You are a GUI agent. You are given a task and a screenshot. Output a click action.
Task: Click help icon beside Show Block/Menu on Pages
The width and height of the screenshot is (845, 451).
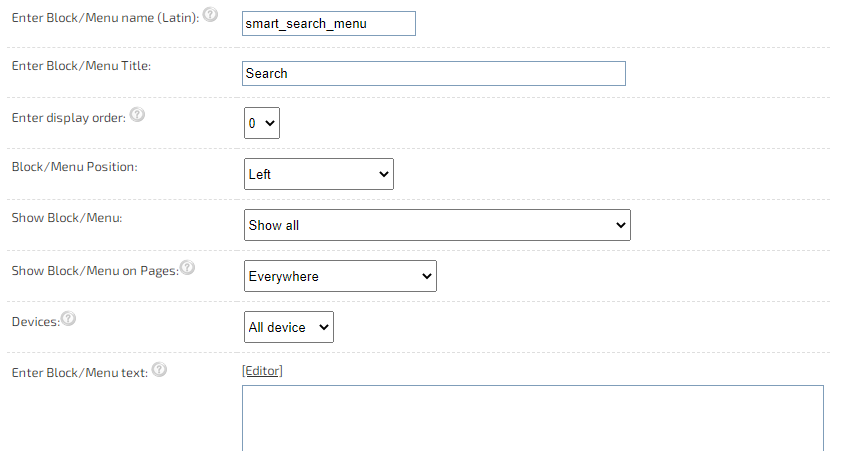pyautogui.click(x=187, y=267)
